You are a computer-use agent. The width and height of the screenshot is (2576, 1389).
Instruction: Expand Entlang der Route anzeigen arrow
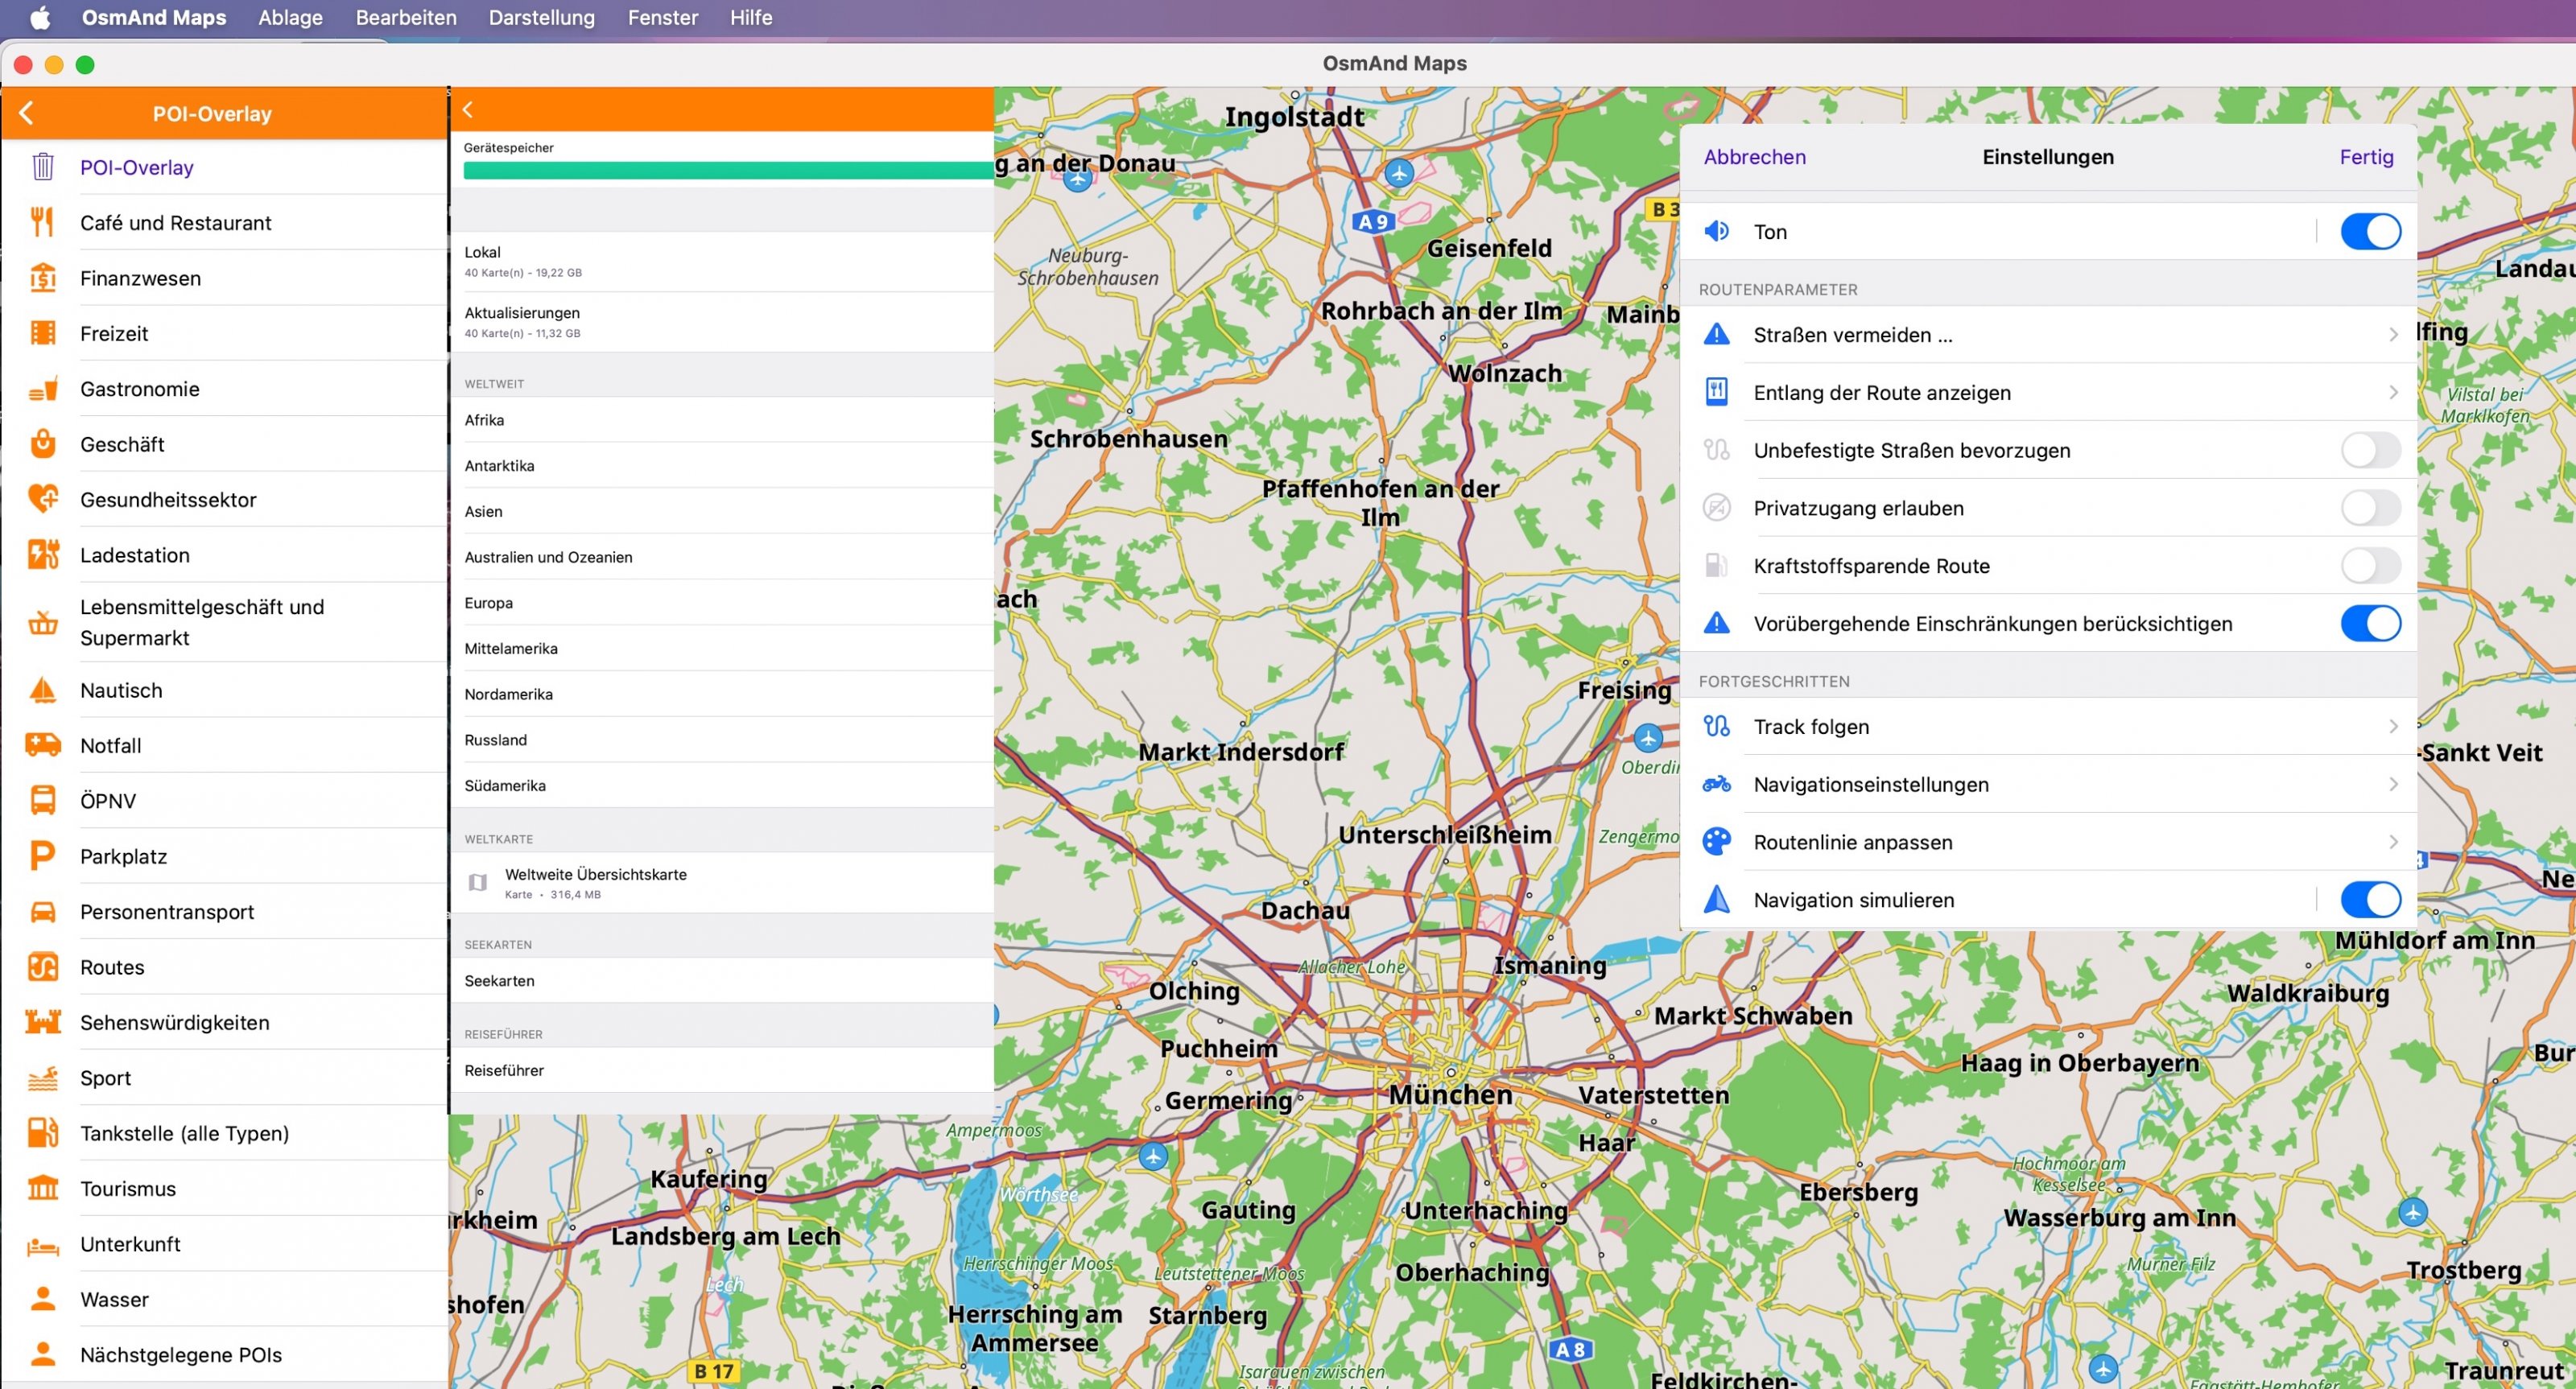[x=2393, y=392]
